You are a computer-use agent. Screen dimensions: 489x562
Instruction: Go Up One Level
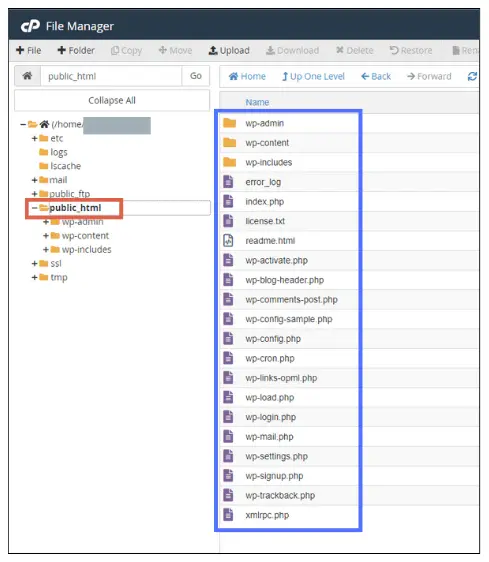tap(313, 76)
